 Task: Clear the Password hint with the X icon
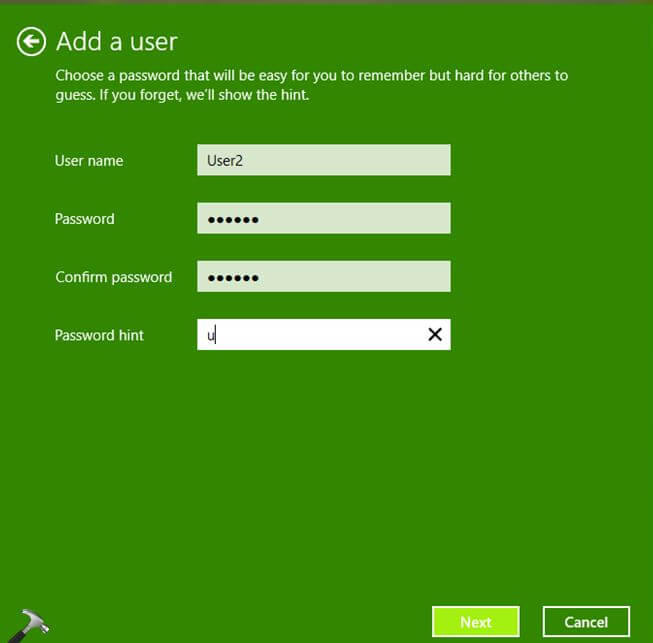point(435,335)
